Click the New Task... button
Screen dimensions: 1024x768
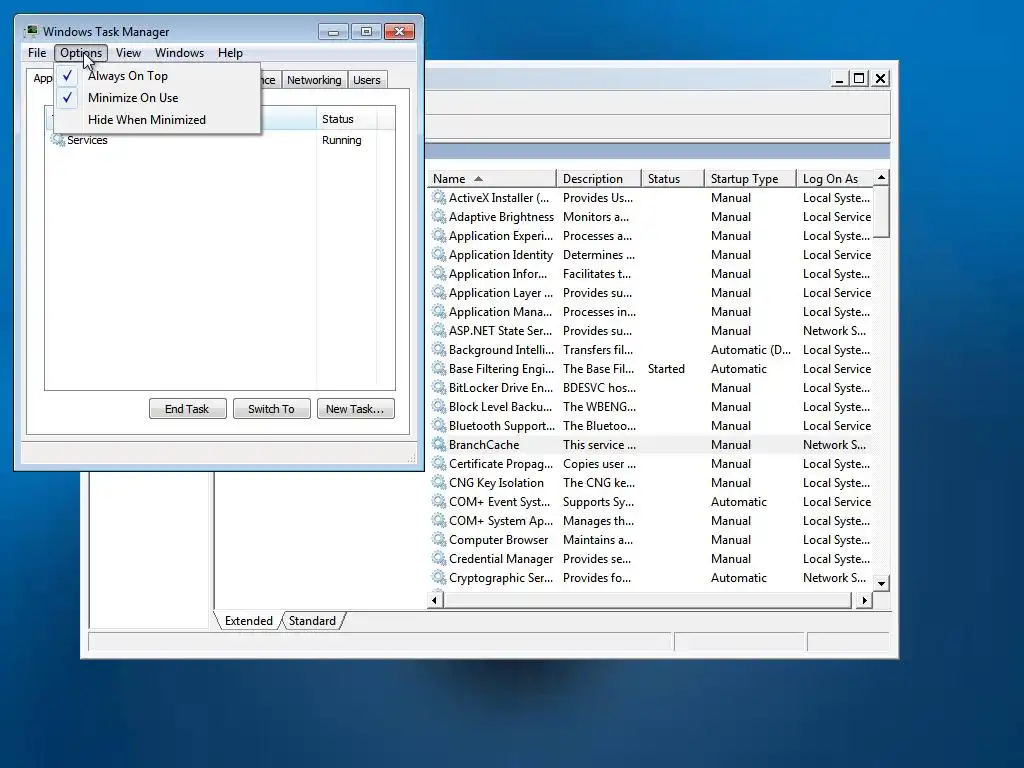[355, 409]
